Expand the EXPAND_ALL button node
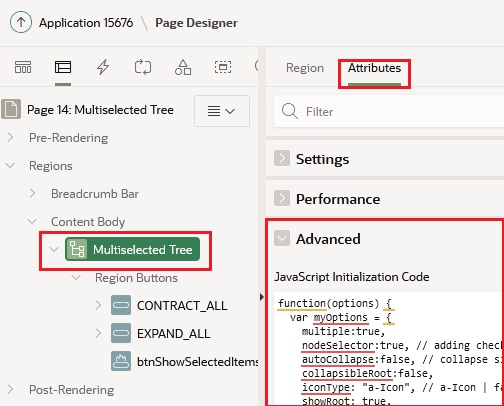This screenshot has width=504, height=406. point(98,333)
